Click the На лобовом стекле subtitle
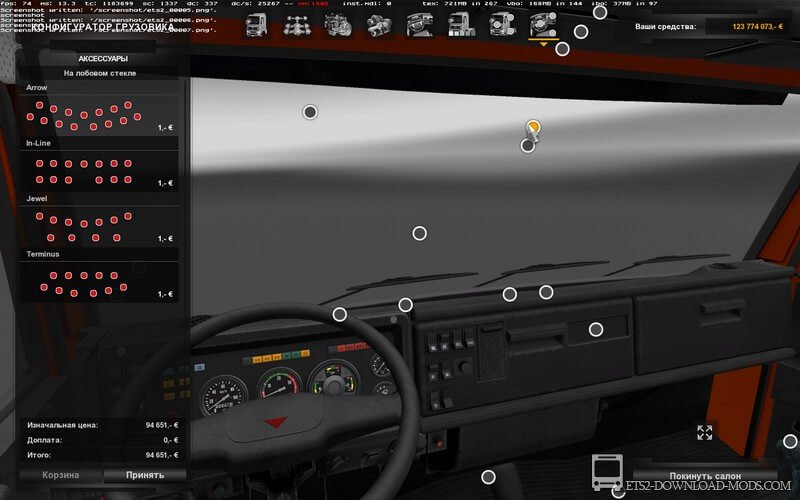The image size is (800, 500). [99, 73]
